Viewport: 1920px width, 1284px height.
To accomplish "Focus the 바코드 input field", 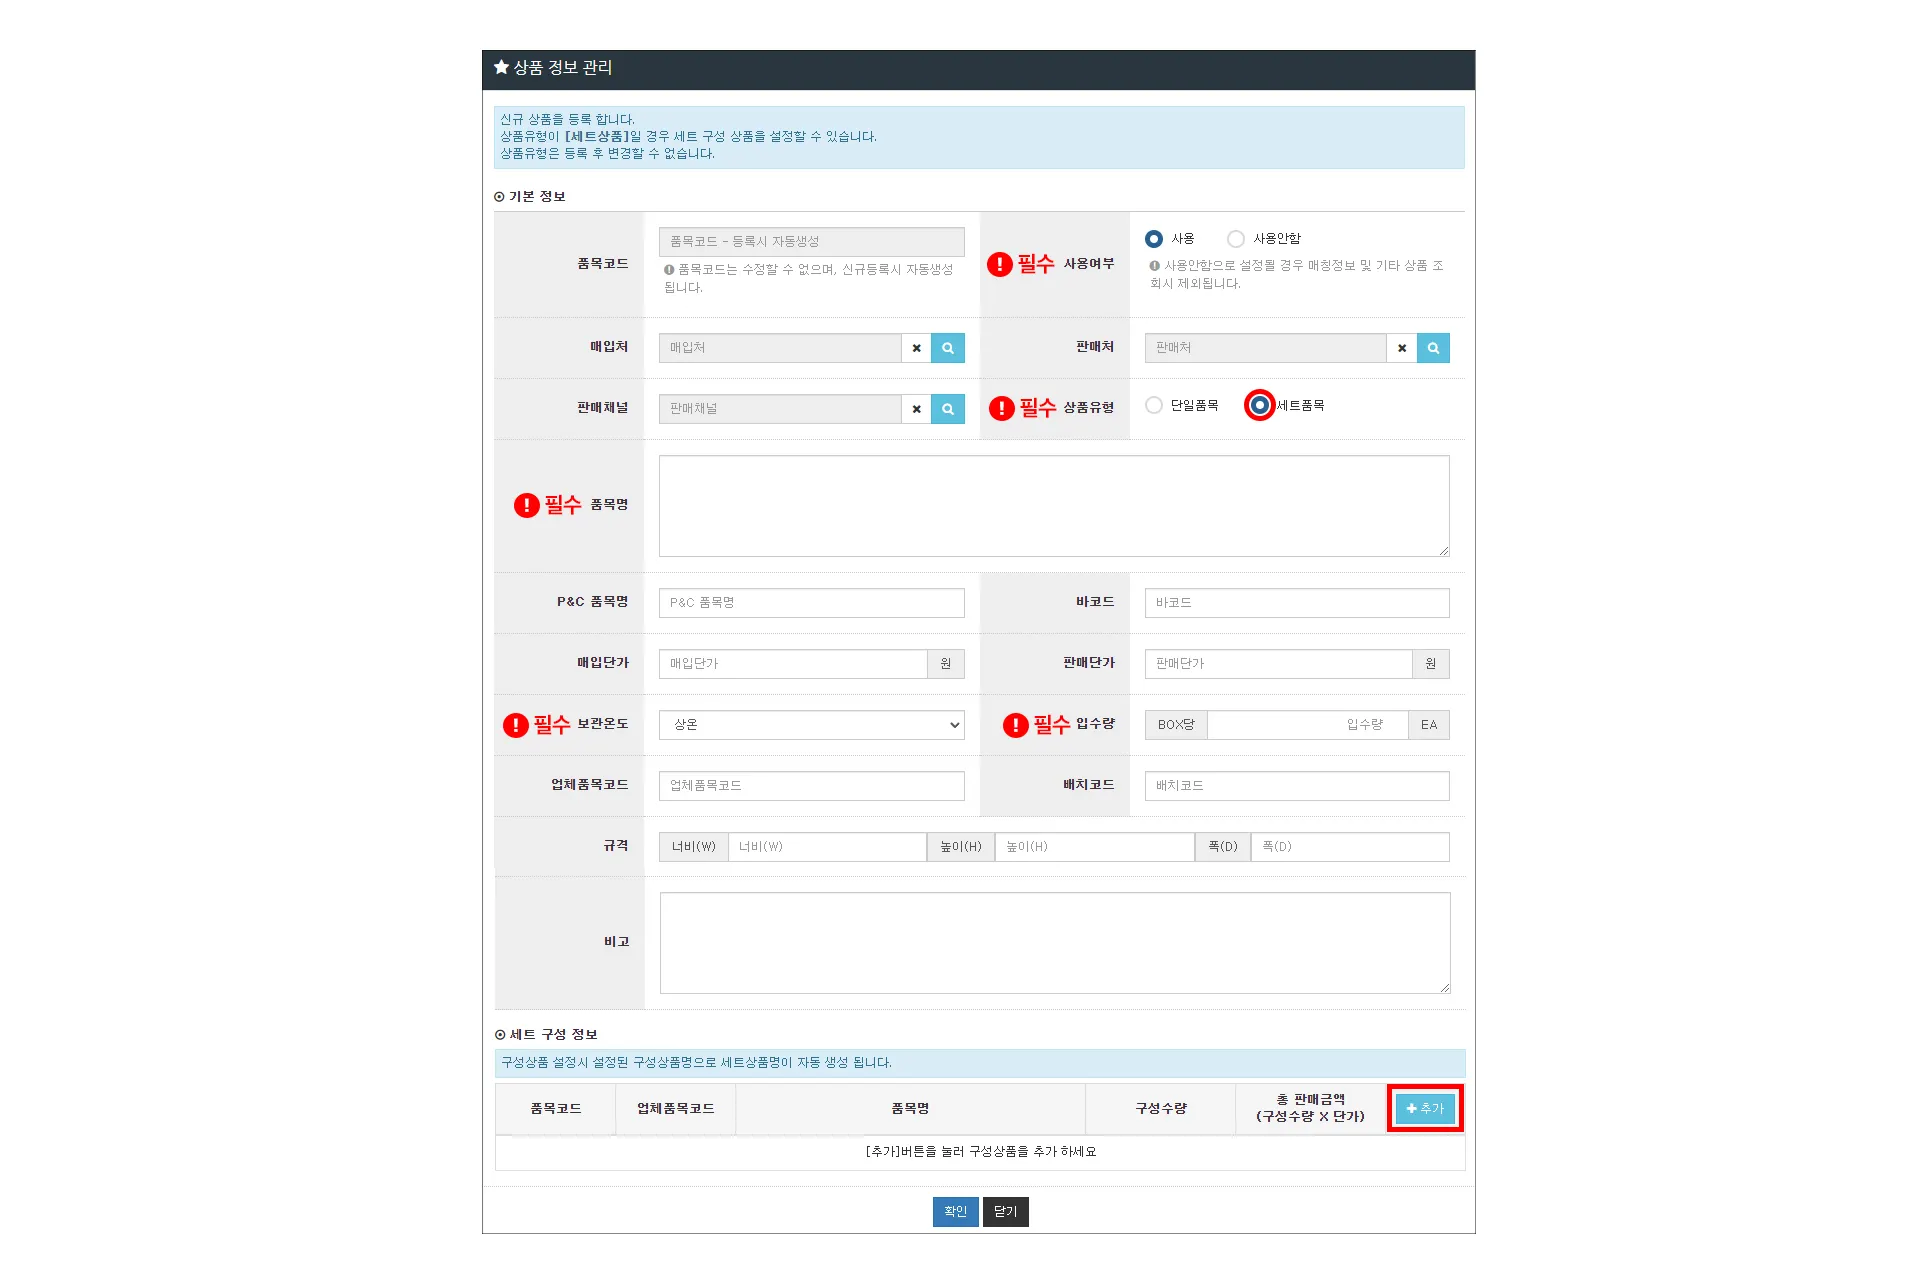I will pyautogui.click(x=1296, y=603).
